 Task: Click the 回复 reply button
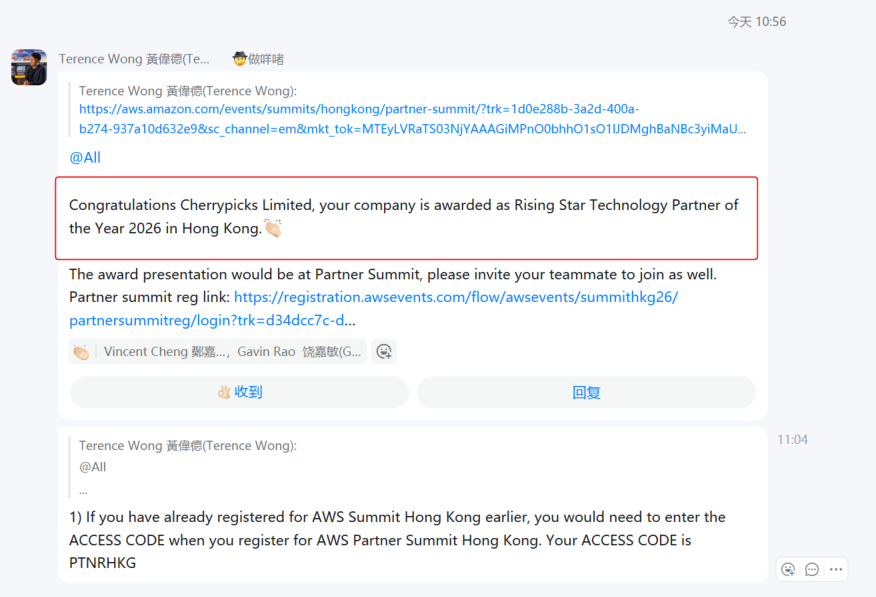coord(586,392)
